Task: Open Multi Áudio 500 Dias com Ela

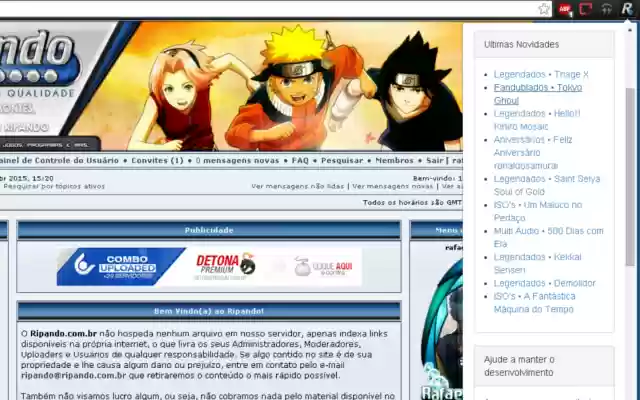Action: point(549,238)
